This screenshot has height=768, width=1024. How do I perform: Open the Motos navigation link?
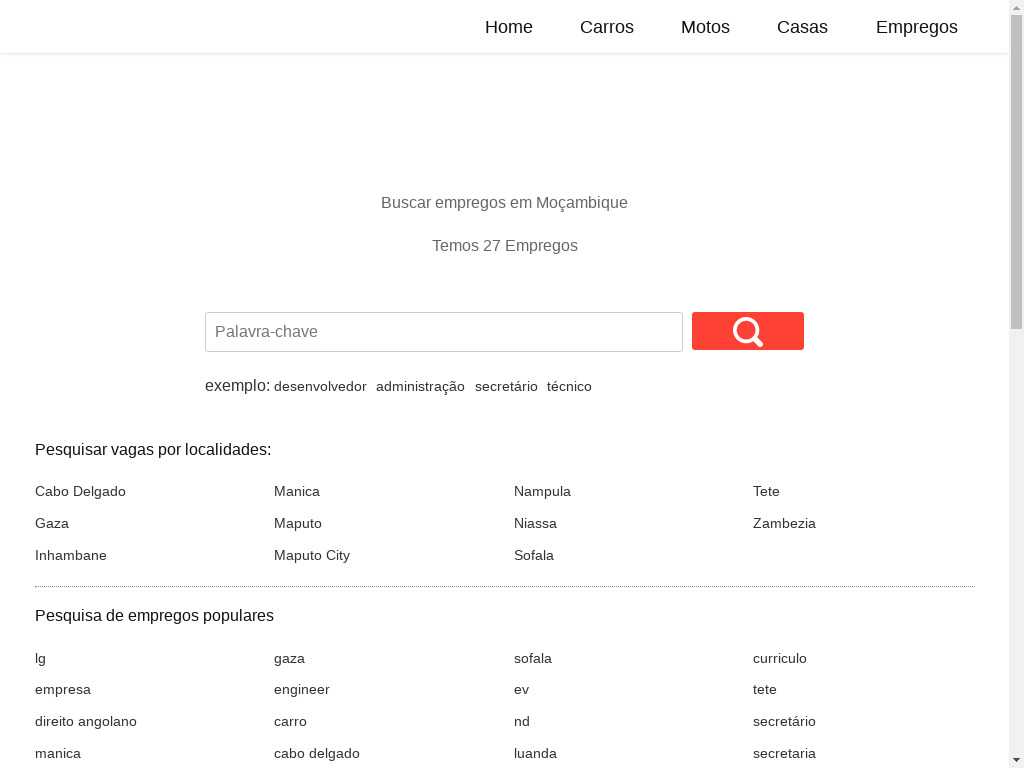[x=705, y=27]
